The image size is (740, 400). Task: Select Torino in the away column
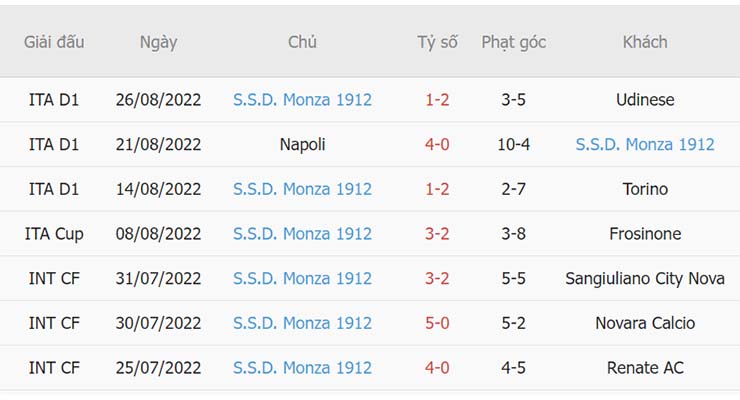click(645, 189)
